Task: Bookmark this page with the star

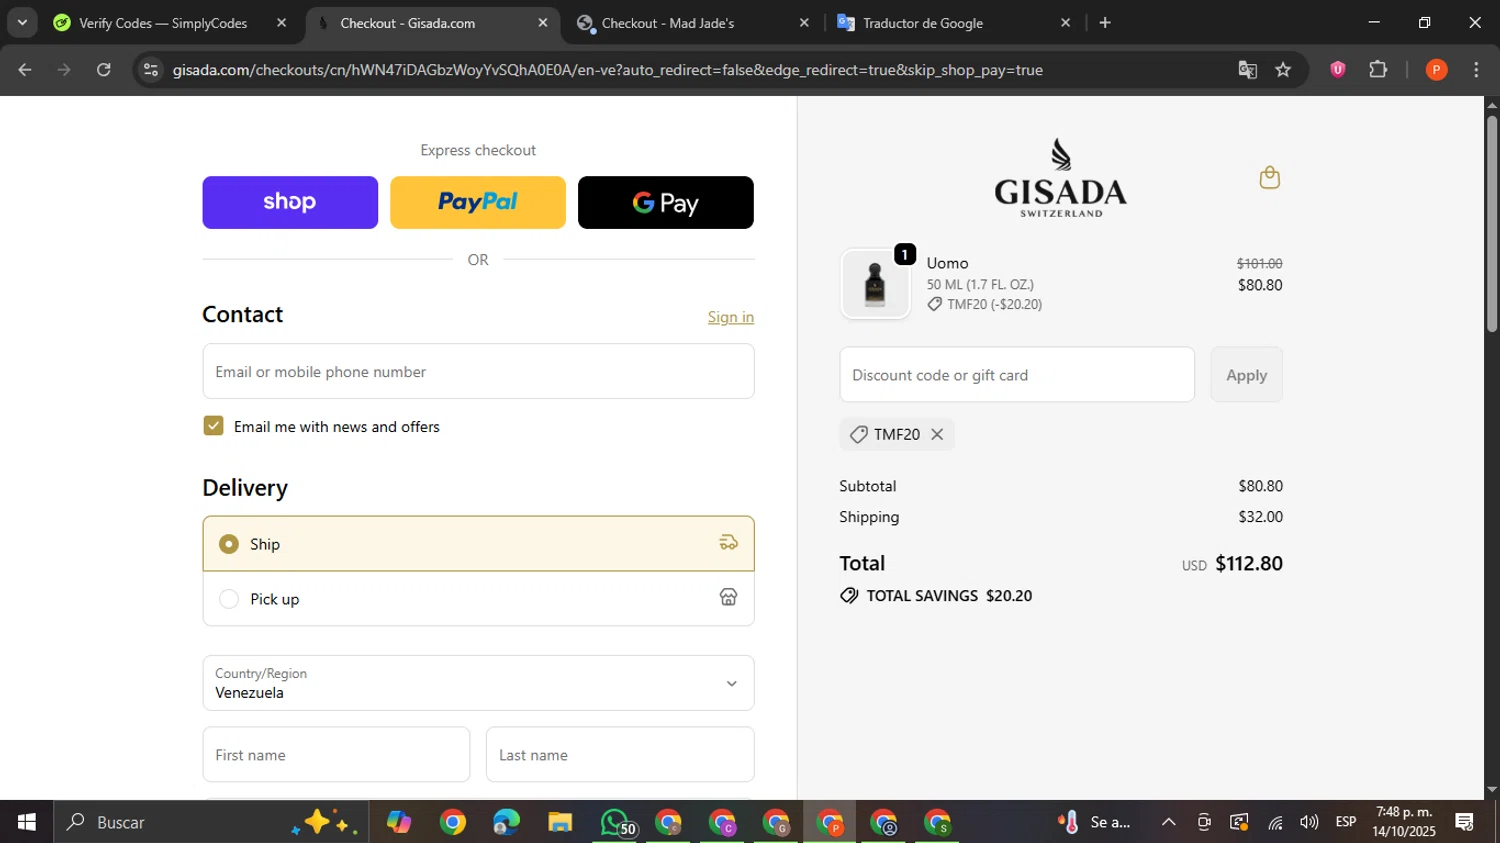Action: tap(1284, 70)
